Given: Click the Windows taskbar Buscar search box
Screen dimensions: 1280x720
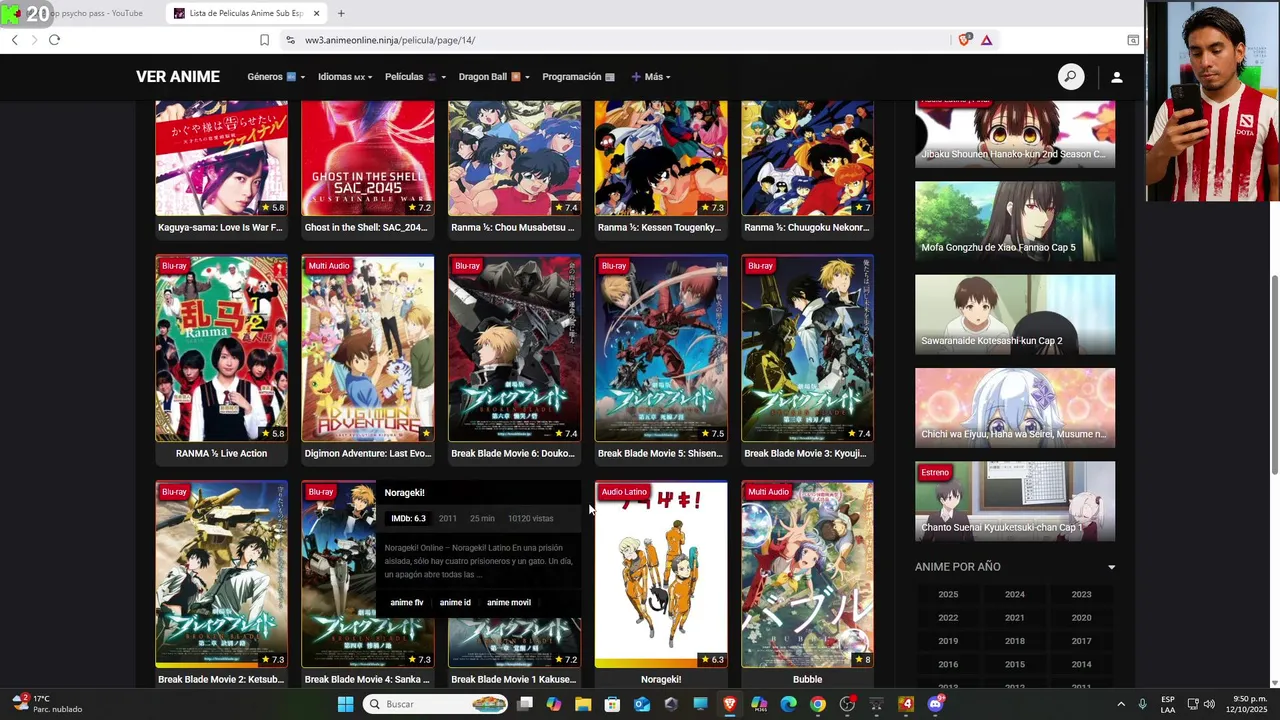Looking at the screenshot, I should [435, 704].
